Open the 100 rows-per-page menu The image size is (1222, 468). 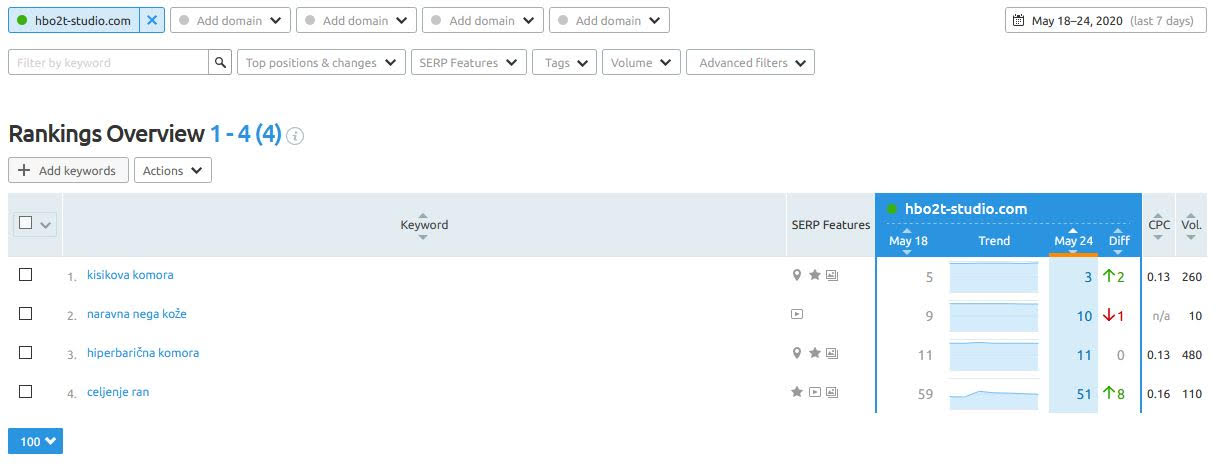point(35,441)
